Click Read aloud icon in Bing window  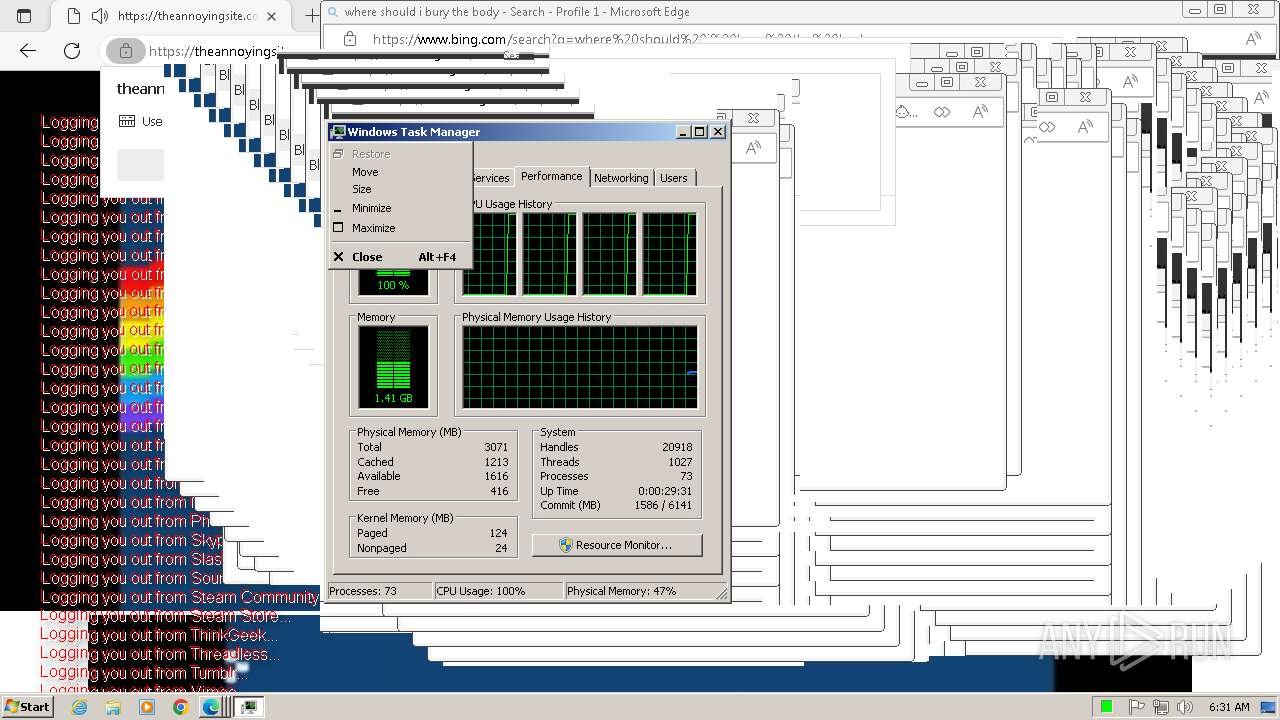point(1253,39)
